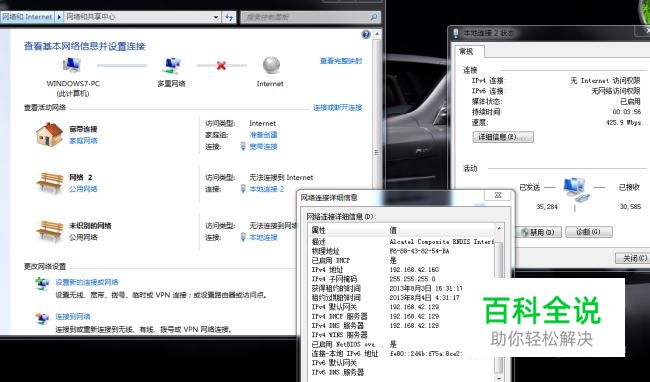Click the 详细信息 button

click(x=503, y=137)
